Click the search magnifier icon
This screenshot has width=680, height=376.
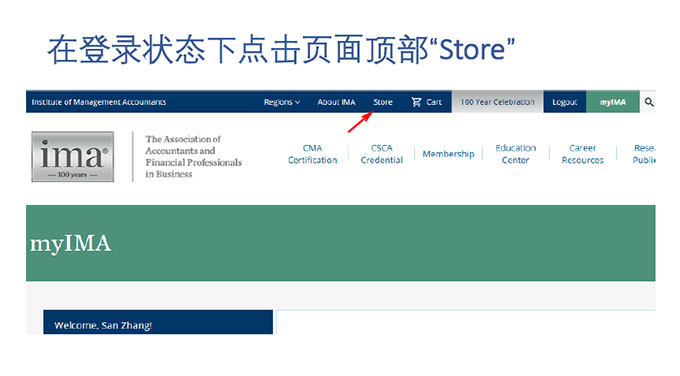pos(648,102)
